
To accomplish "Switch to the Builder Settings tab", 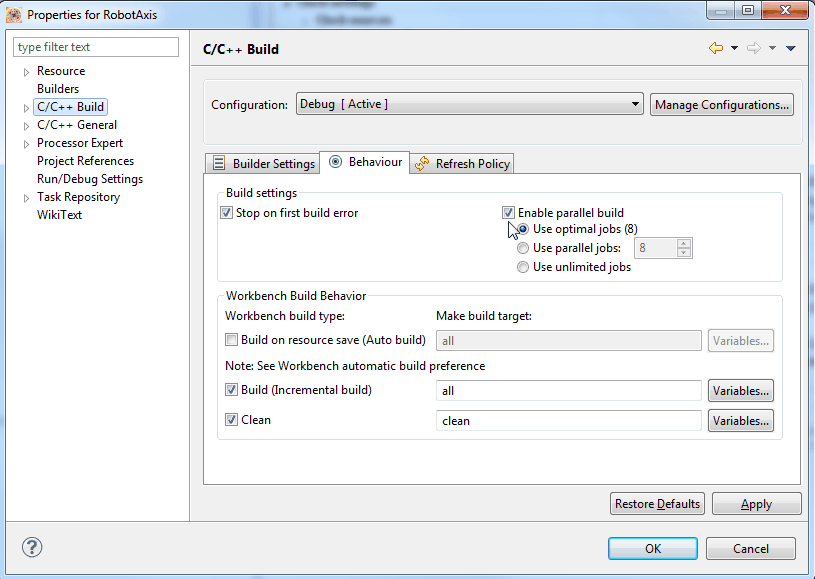I will click(262, 164).
